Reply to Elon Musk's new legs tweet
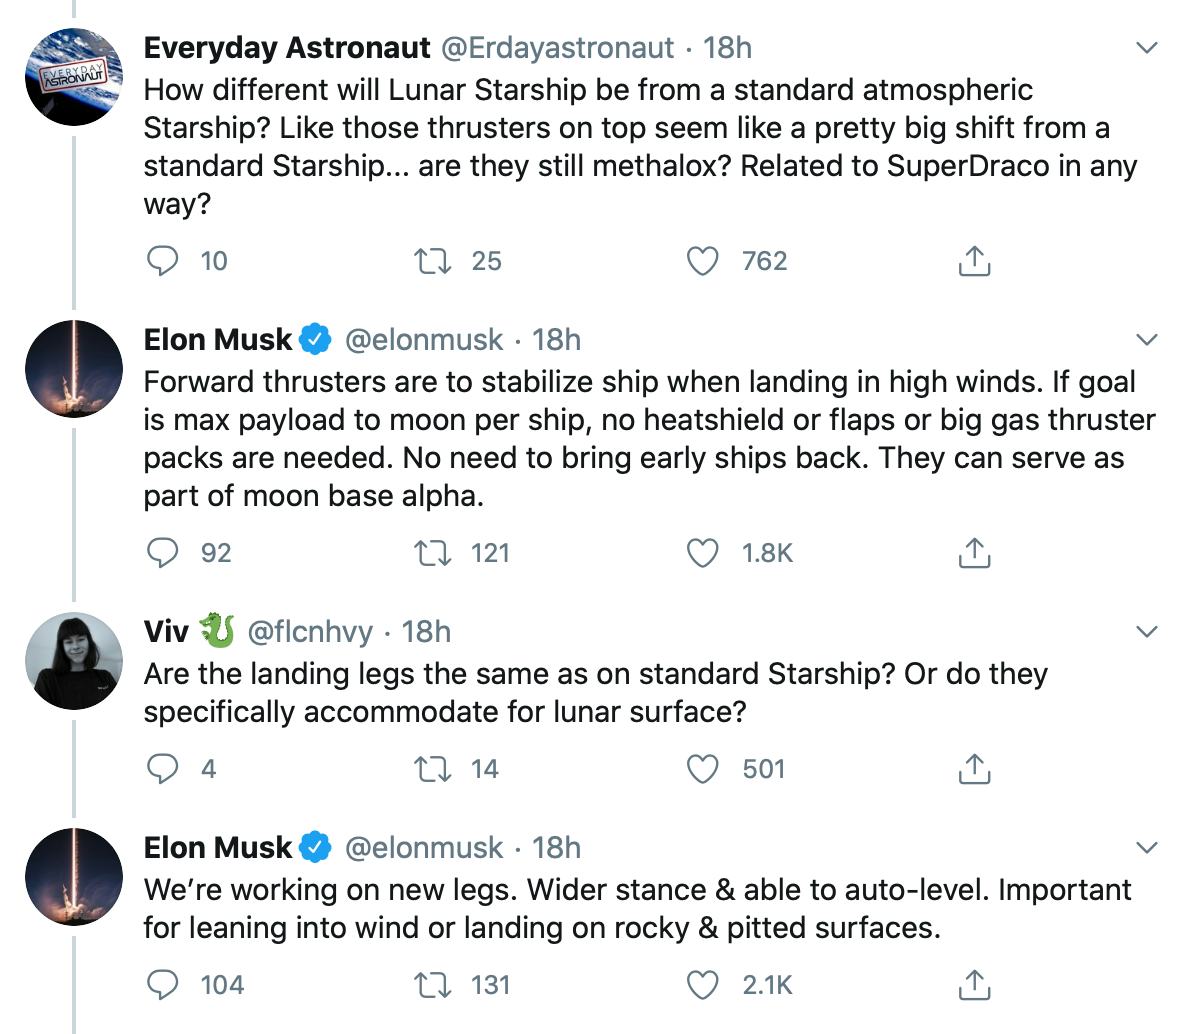Viewport: 1186px width, 1034px height. (x=162, y=985)
